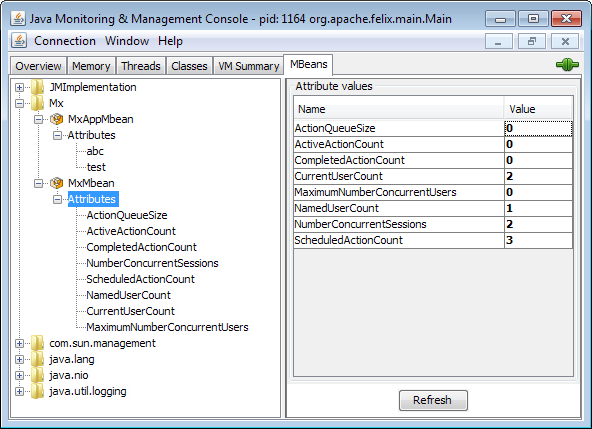Click the java.util.logging folder icon
Image resolution: width=592 pixels, height=429 pixels.
37,391
